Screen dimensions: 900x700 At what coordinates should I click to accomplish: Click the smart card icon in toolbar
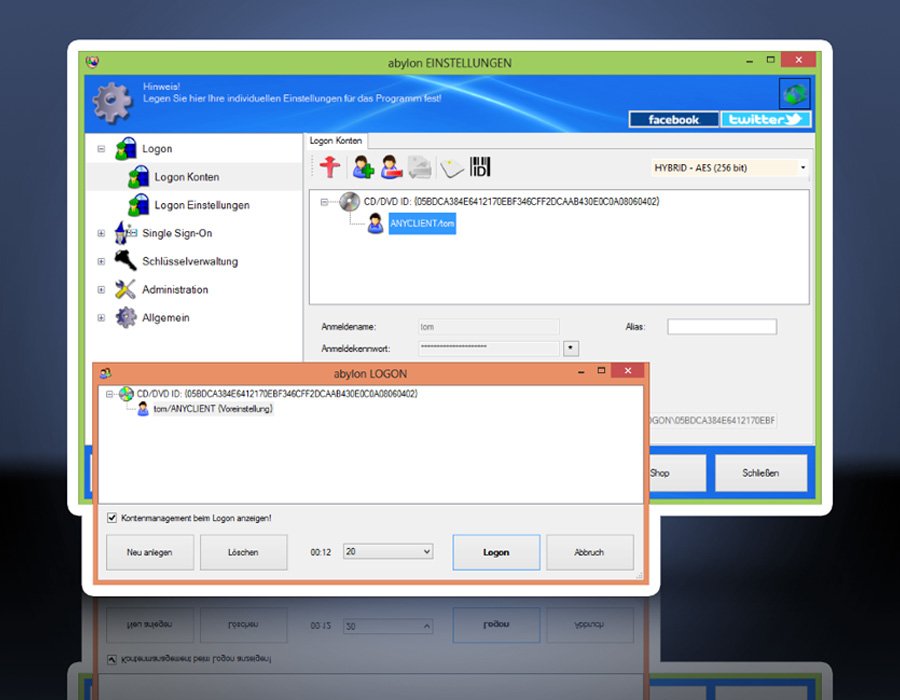452,168
